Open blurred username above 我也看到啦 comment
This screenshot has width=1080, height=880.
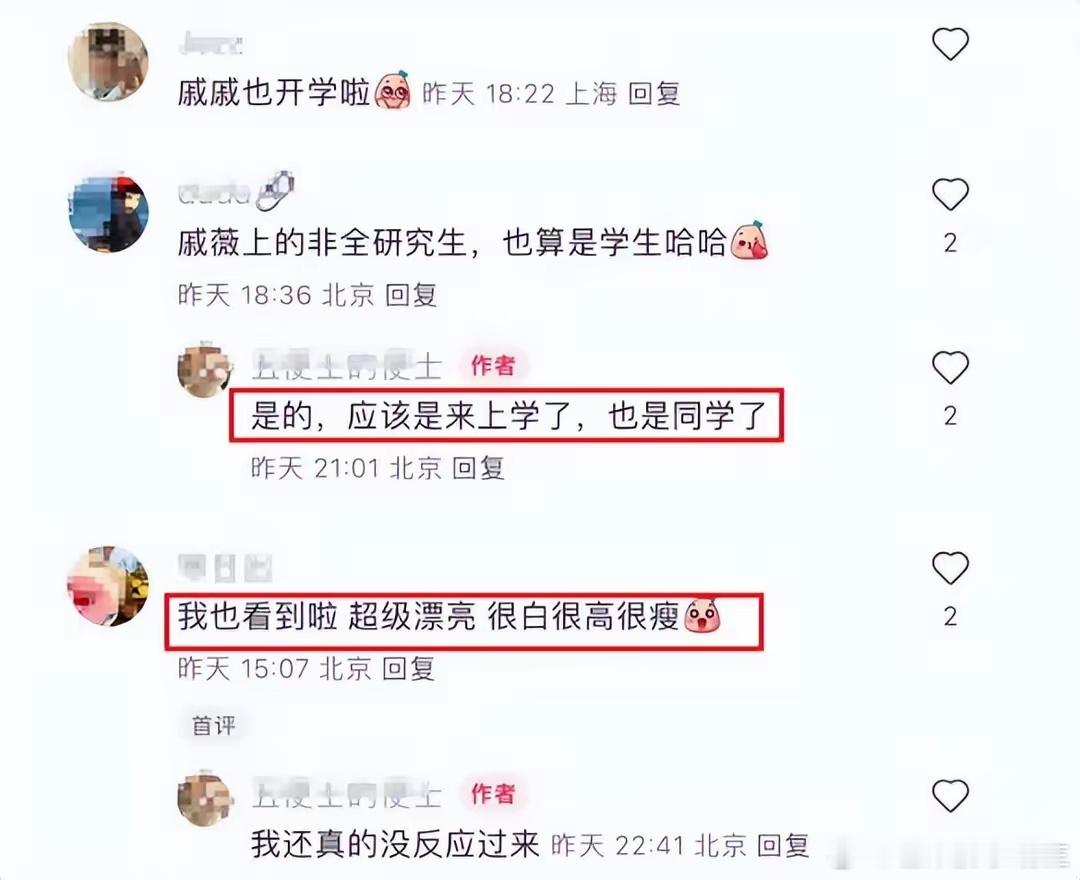pos(225,567)
